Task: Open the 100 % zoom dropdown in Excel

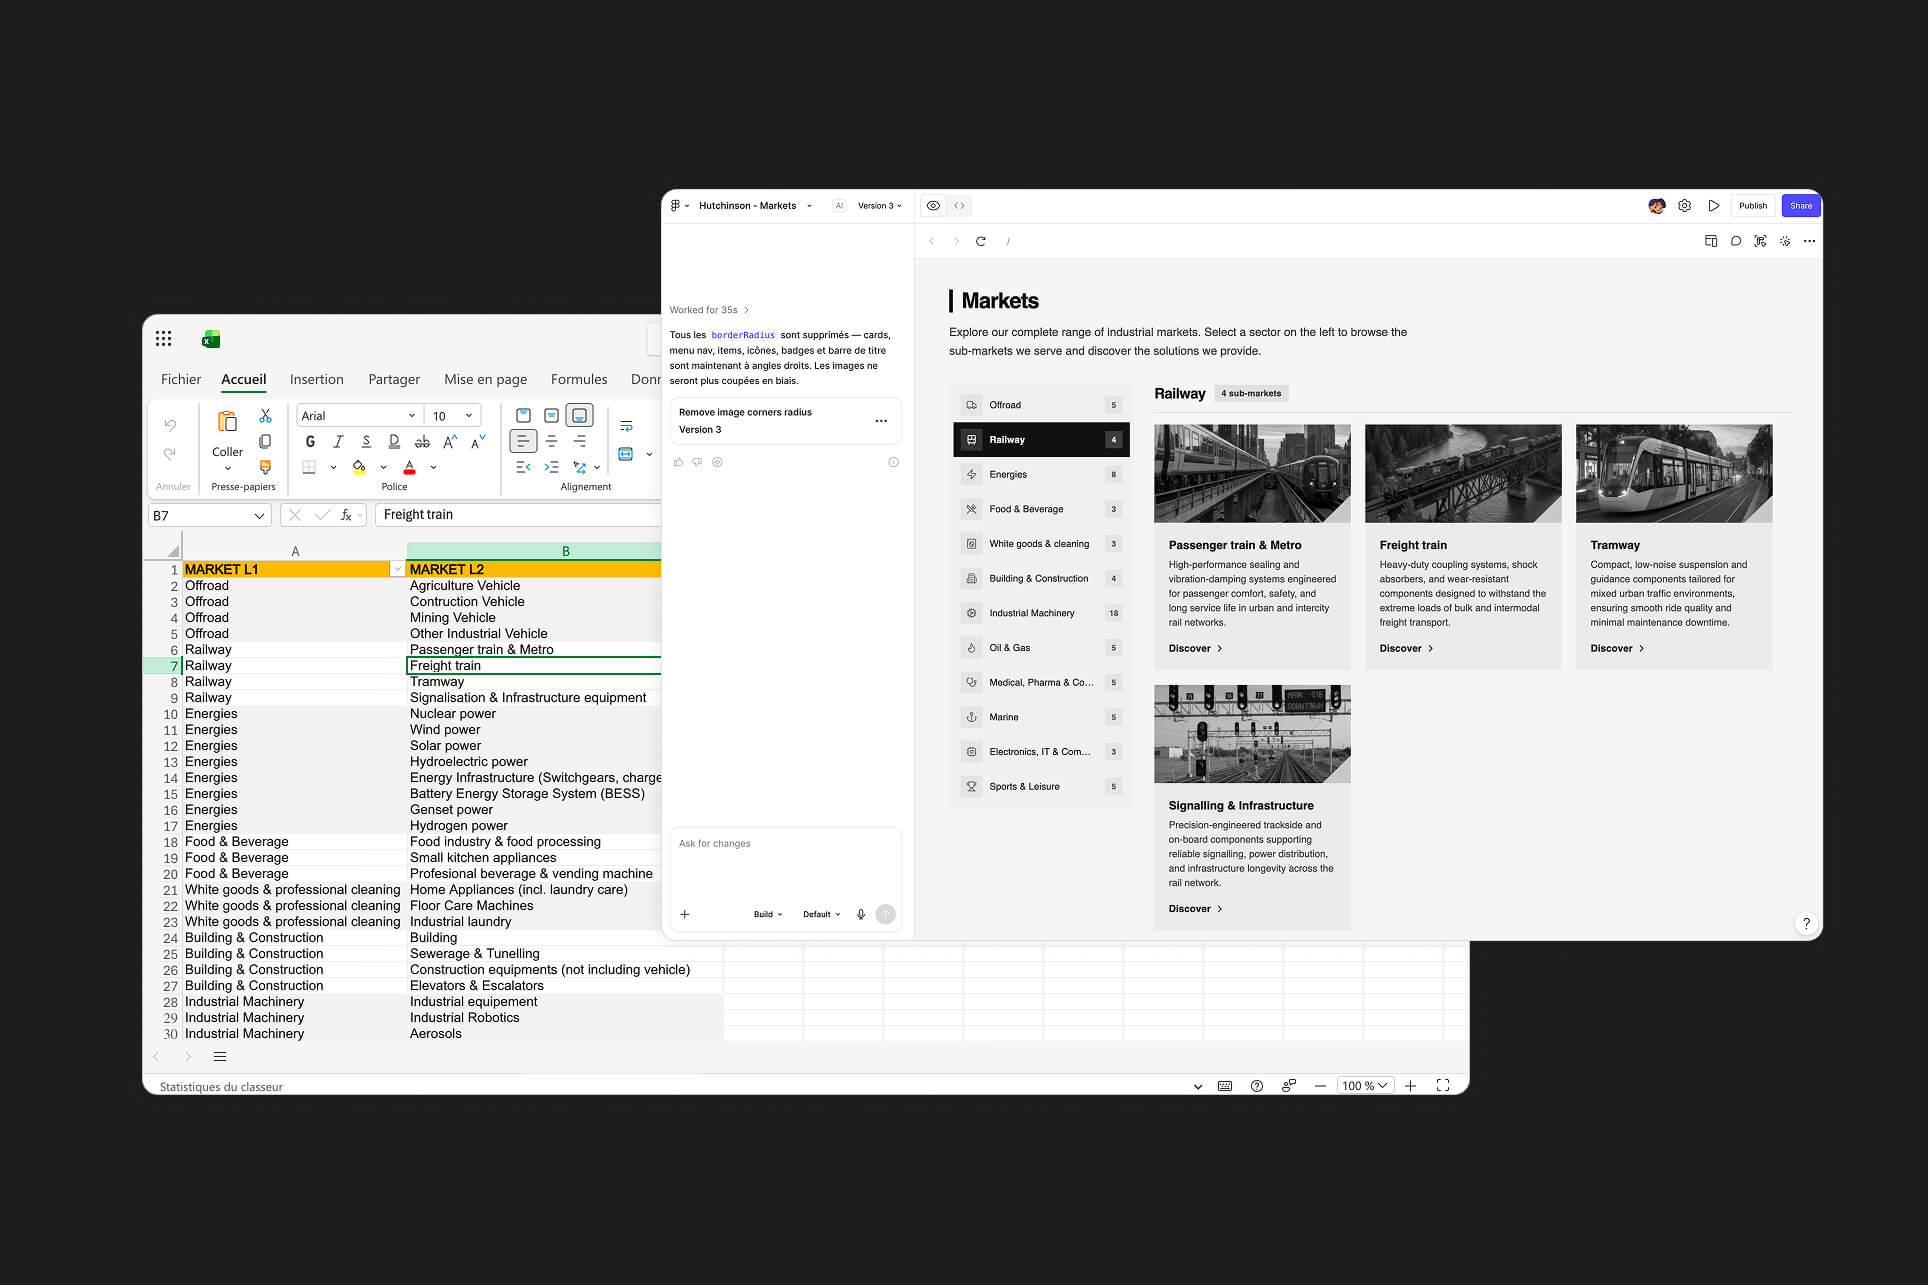Action: coord(1365,1086)
